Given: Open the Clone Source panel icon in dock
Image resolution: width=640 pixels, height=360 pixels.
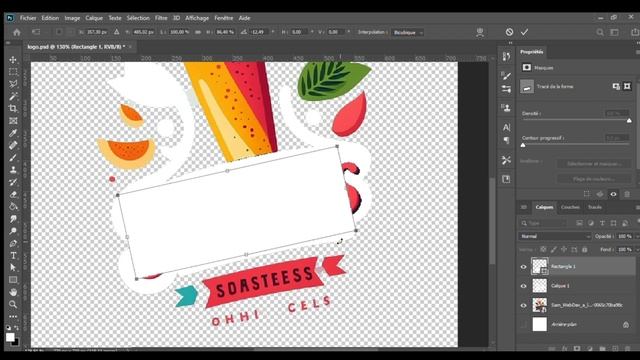Looking at the screenshot, I should click(507, 108).
